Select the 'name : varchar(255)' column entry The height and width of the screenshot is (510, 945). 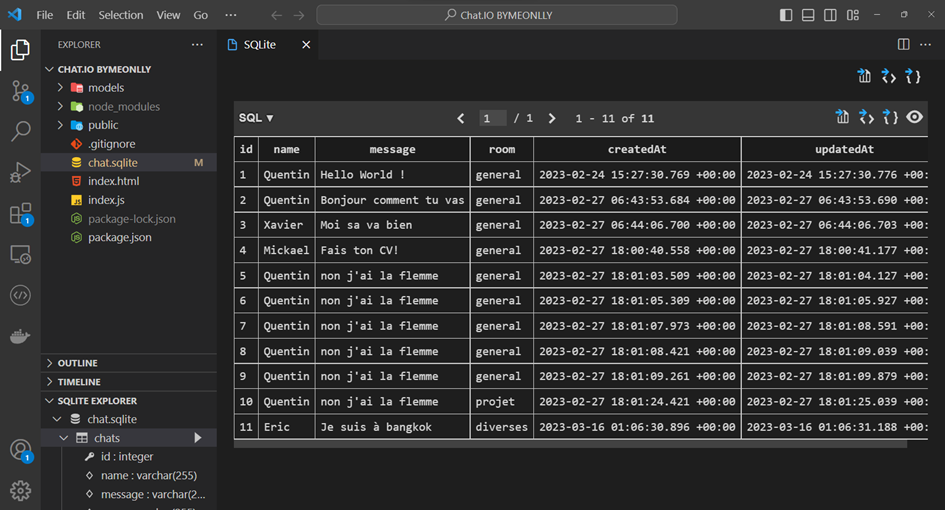(129, 476)
